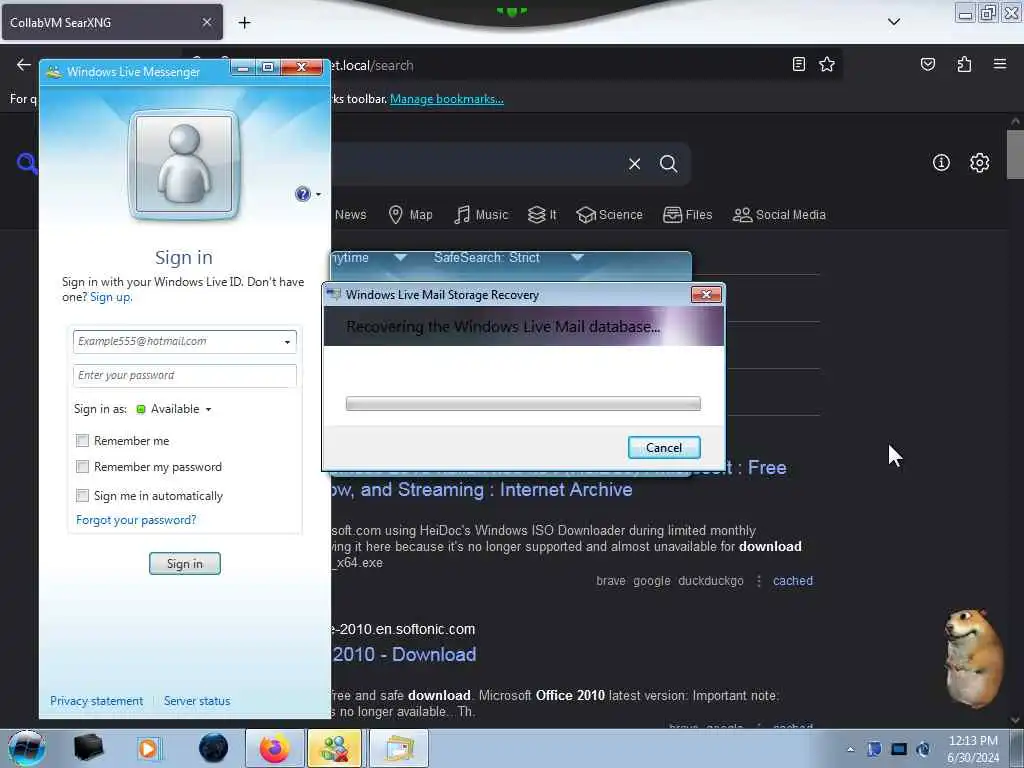Click the browser address bar URL
Image resolution: width=1024 pixels, height=768 pixels.
(x=372, y=65)
